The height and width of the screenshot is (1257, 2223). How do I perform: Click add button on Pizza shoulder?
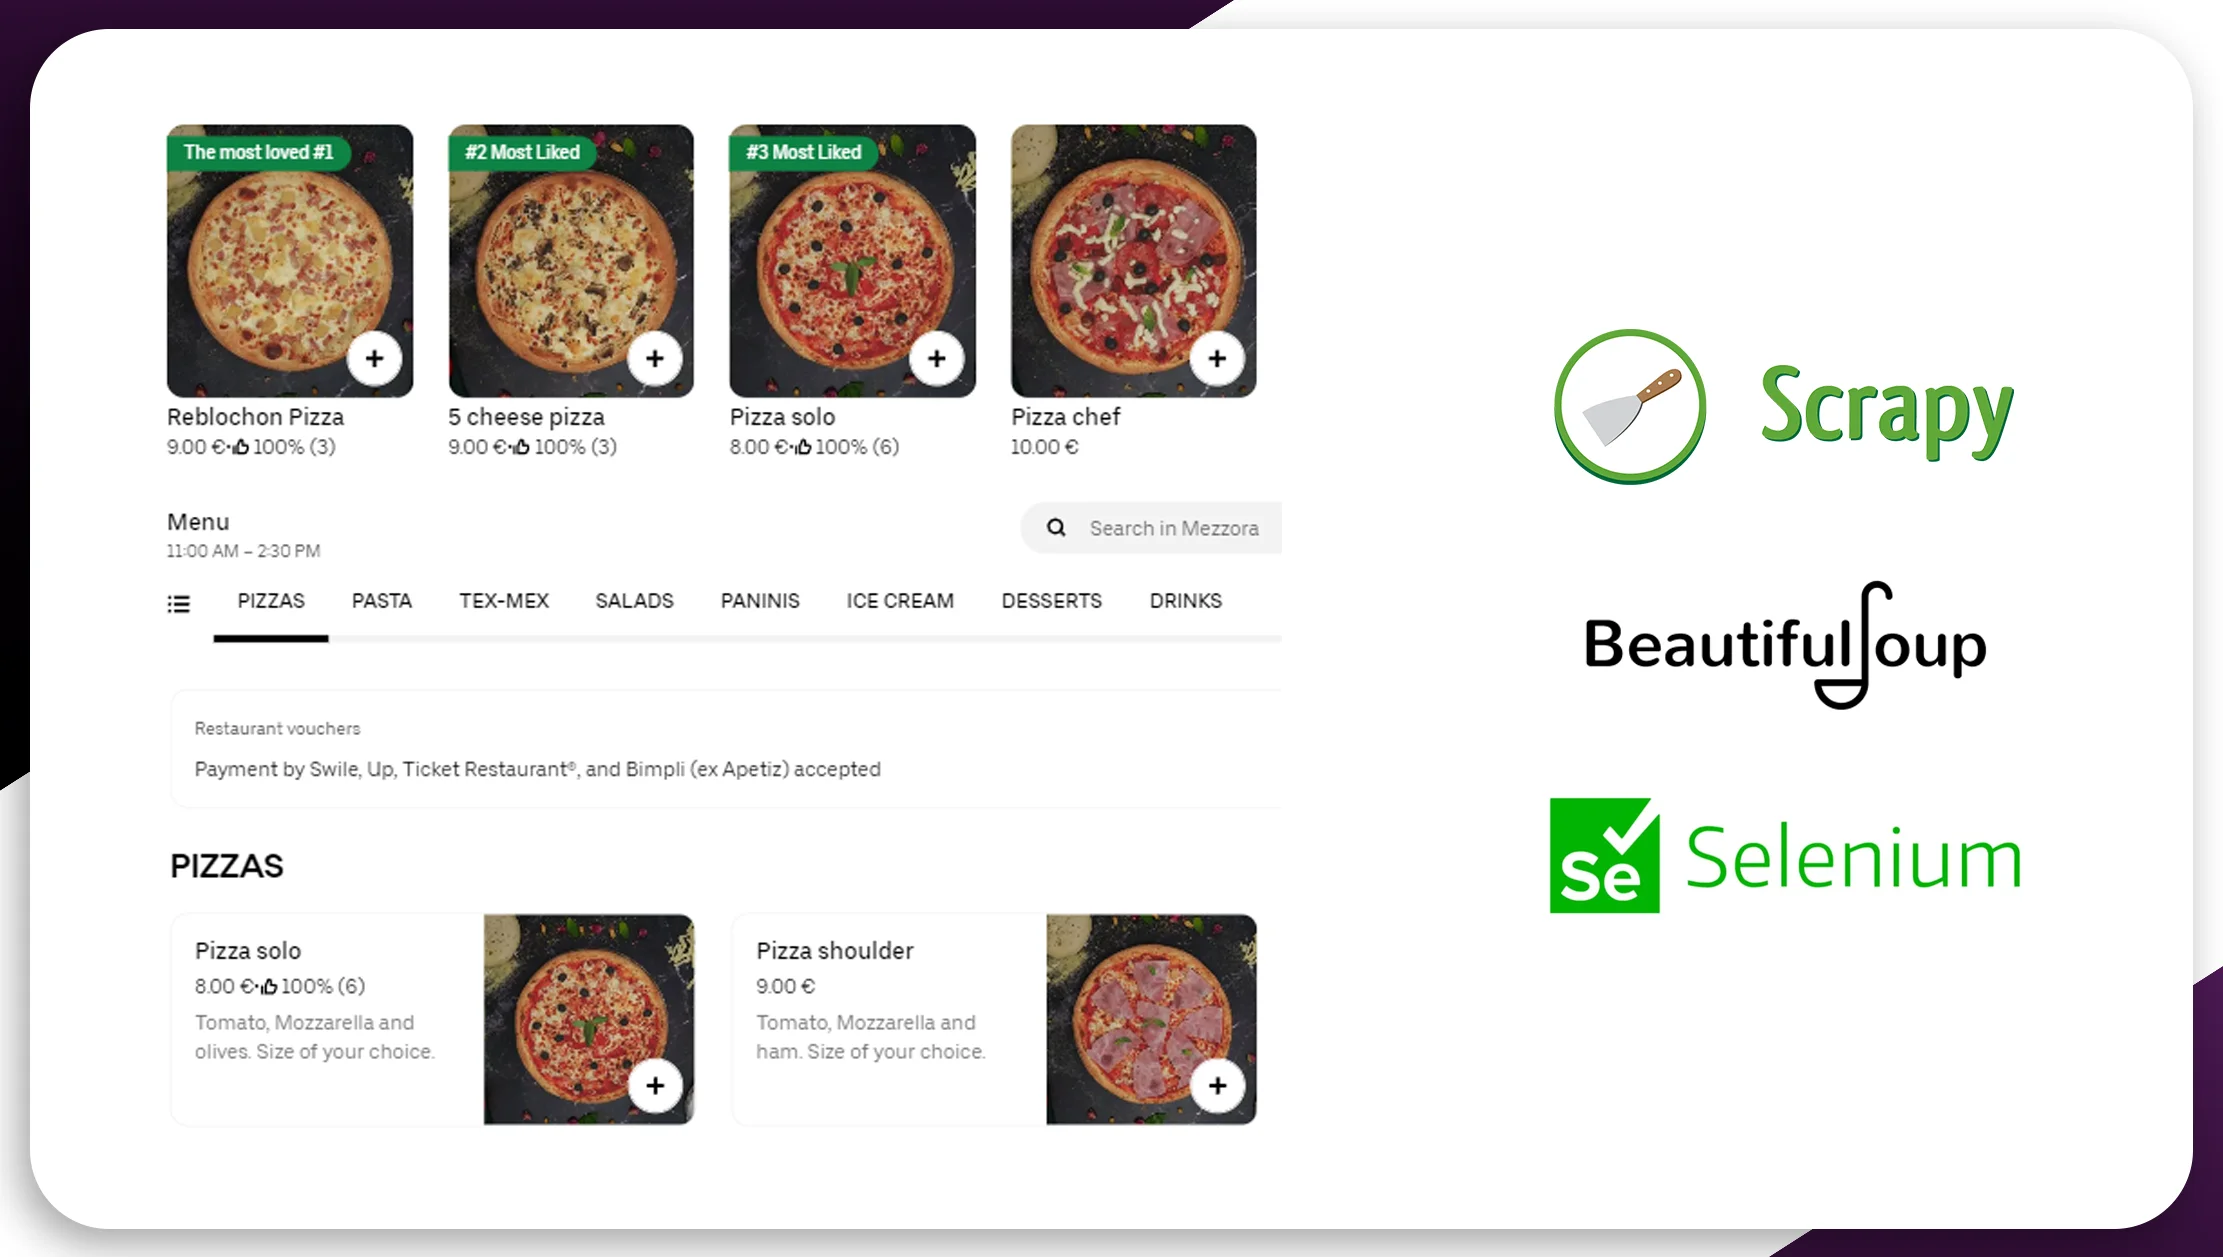point(1218,1084)
